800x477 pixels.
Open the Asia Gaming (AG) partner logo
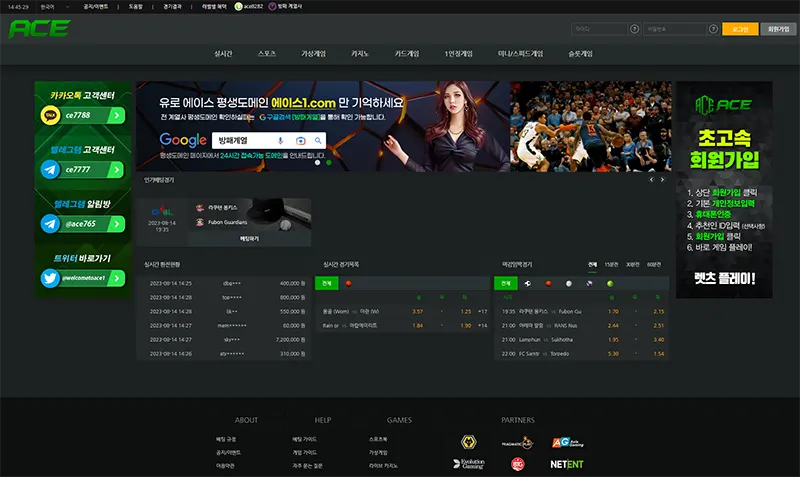(567, 442)
